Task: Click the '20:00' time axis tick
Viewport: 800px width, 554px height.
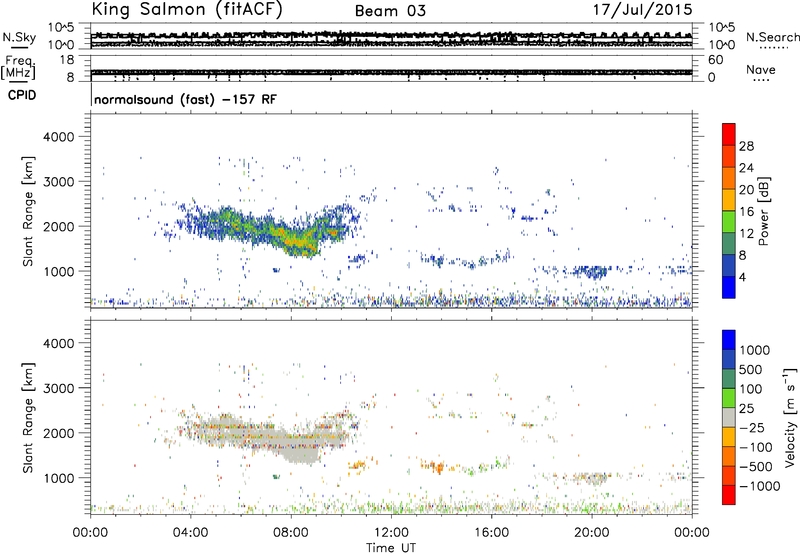Action: (591, 533)
